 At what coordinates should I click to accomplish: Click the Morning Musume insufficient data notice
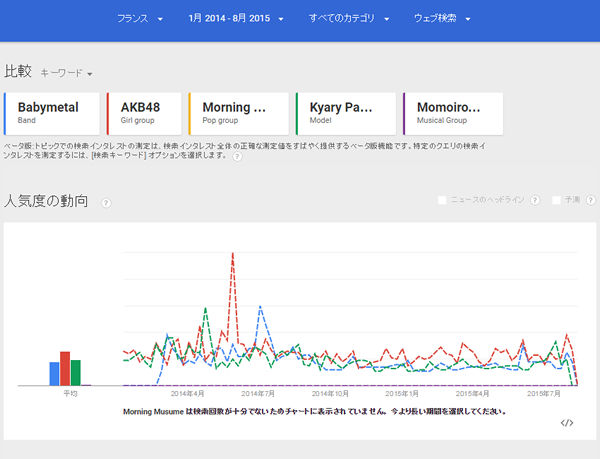315,412
